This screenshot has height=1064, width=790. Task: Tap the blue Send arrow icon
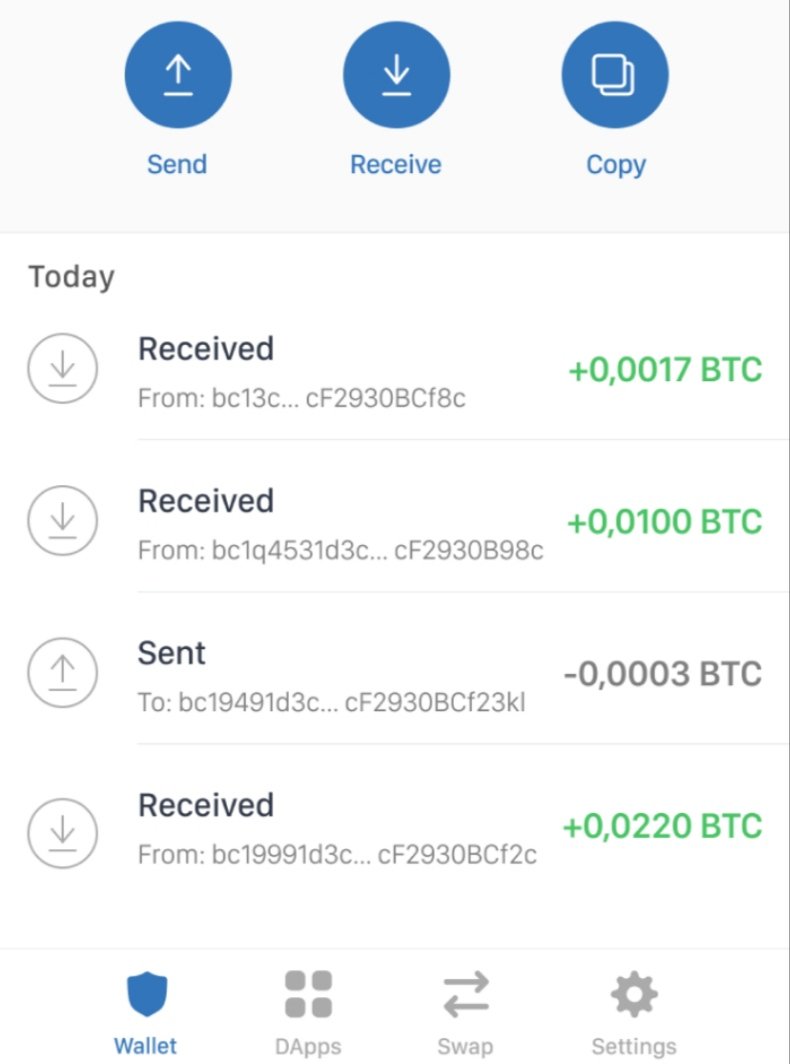point(178,75)
